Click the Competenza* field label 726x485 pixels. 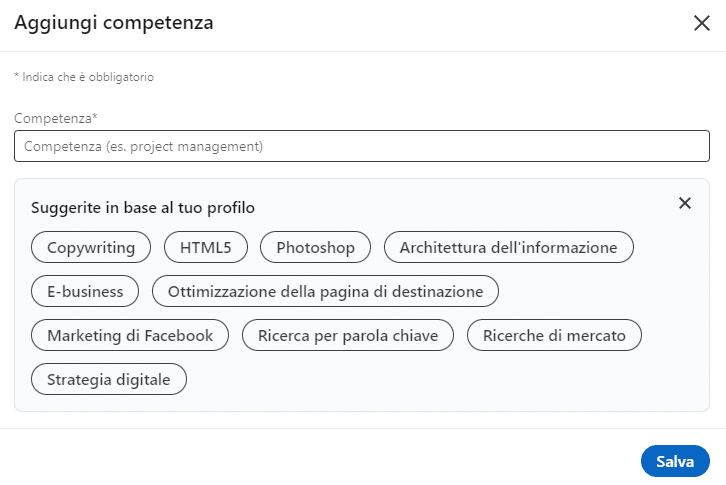tap(56, 118)
